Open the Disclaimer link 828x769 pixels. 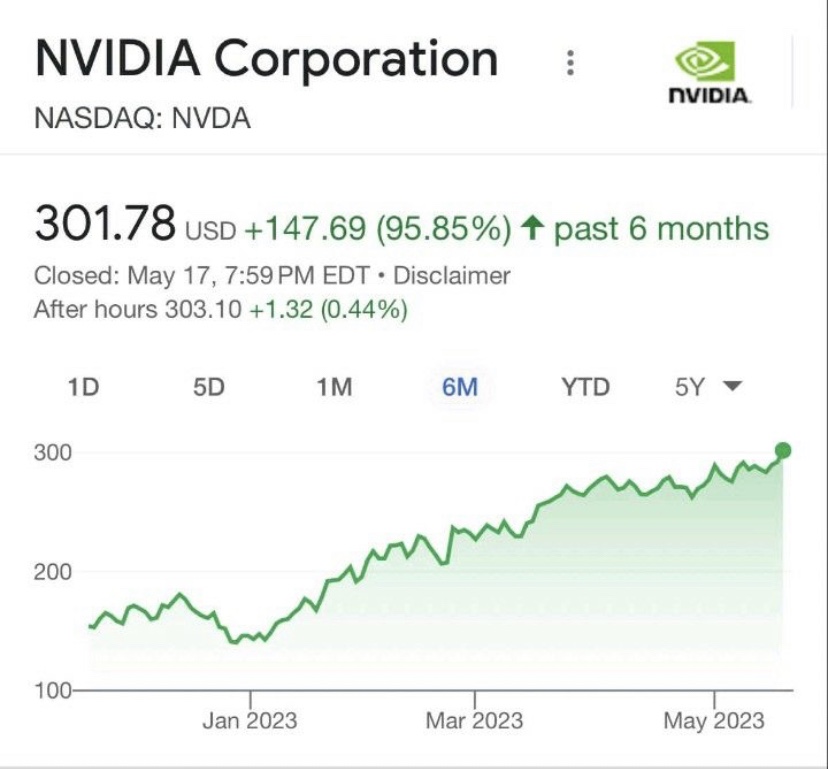pos(452,276)
